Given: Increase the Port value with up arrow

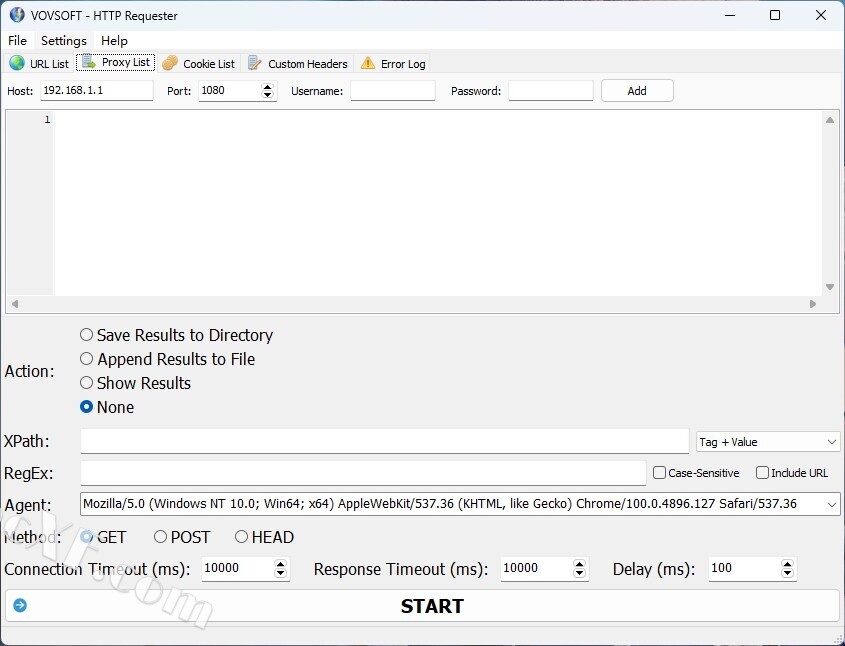Looking at the screenshot, I should pyautogui.click(x=267, y=86).
